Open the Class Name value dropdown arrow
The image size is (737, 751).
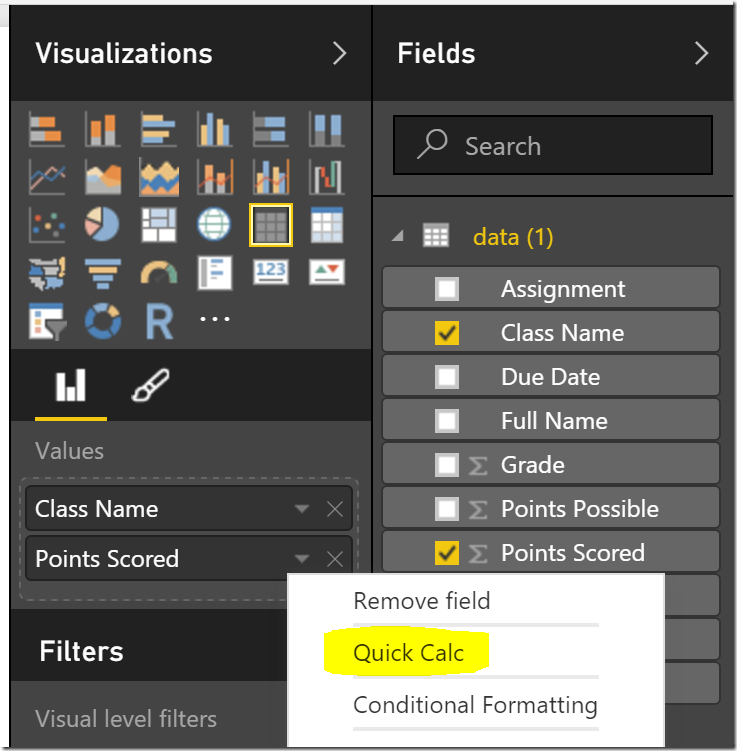pyautogui.click(x=301, y=509)
